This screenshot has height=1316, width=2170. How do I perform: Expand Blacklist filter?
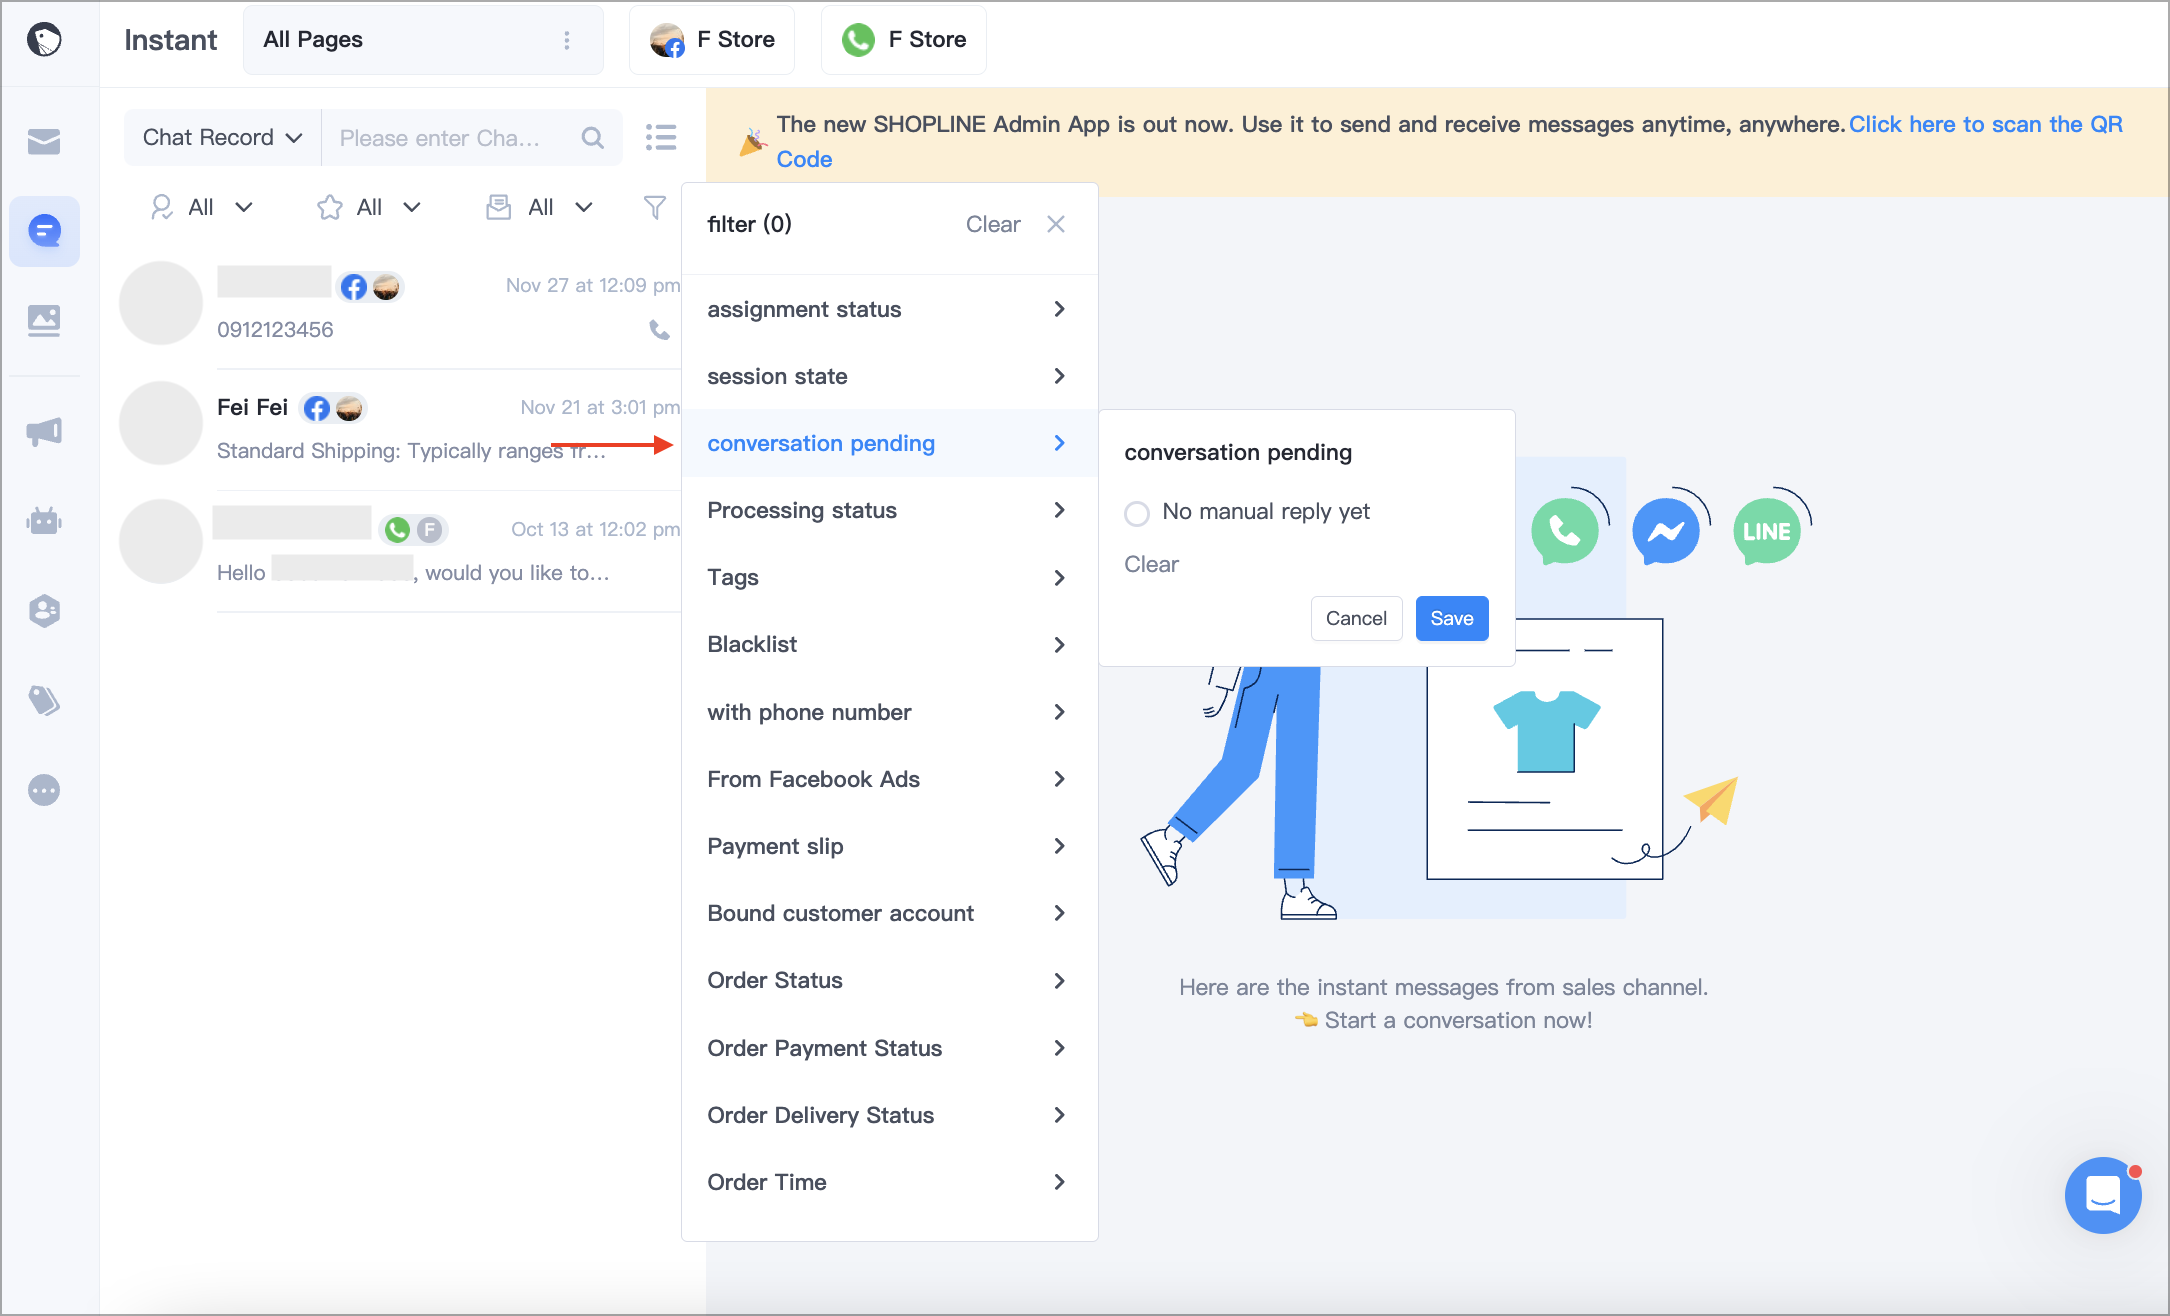point(889,645)
